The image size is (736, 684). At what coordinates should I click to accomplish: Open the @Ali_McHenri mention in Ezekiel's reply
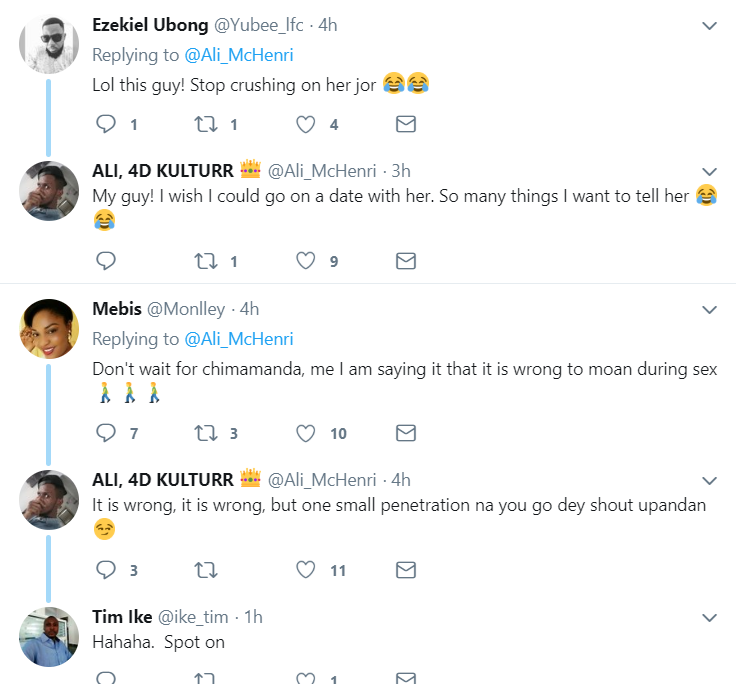click(x=239, y=55)
